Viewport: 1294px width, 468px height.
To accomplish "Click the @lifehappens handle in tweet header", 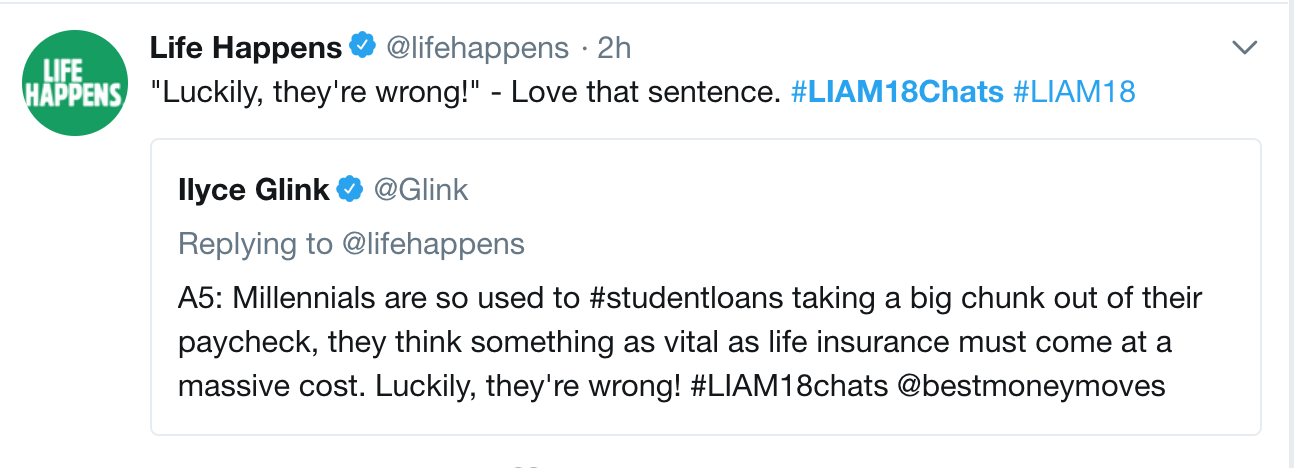I will [477, 47].
